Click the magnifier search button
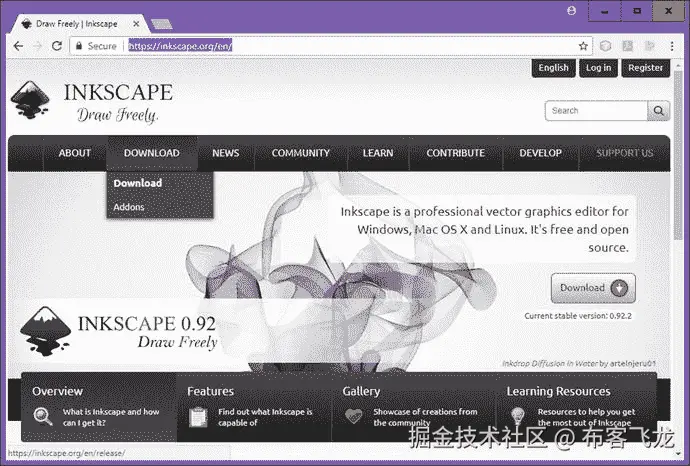 [x=658, y=110]
